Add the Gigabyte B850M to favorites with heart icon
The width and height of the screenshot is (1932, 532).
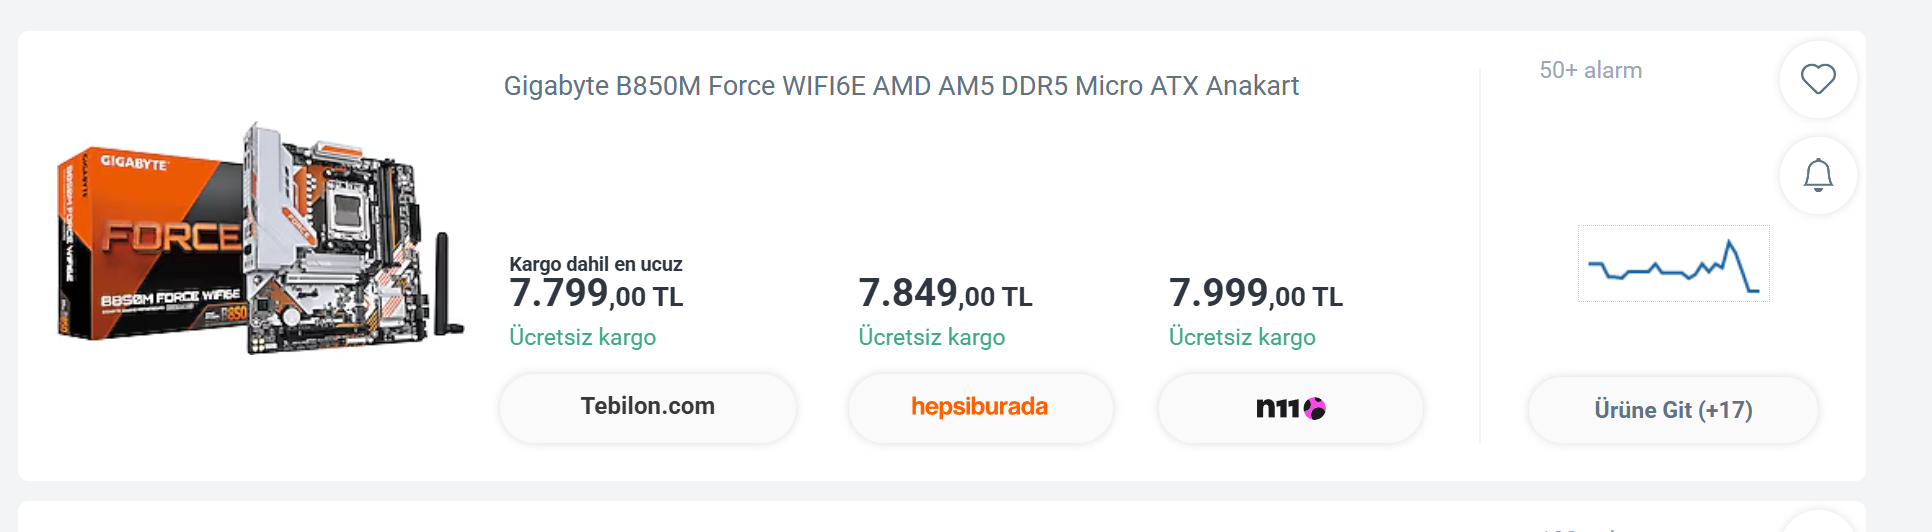pyautogui.click(x=1818, y=79)
